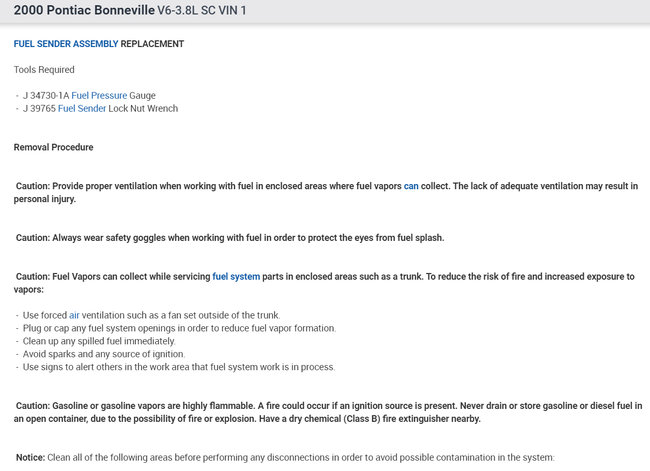
Task: Click the 'Avoid sparks and any source of ignition' line
Action: (118, 354)
